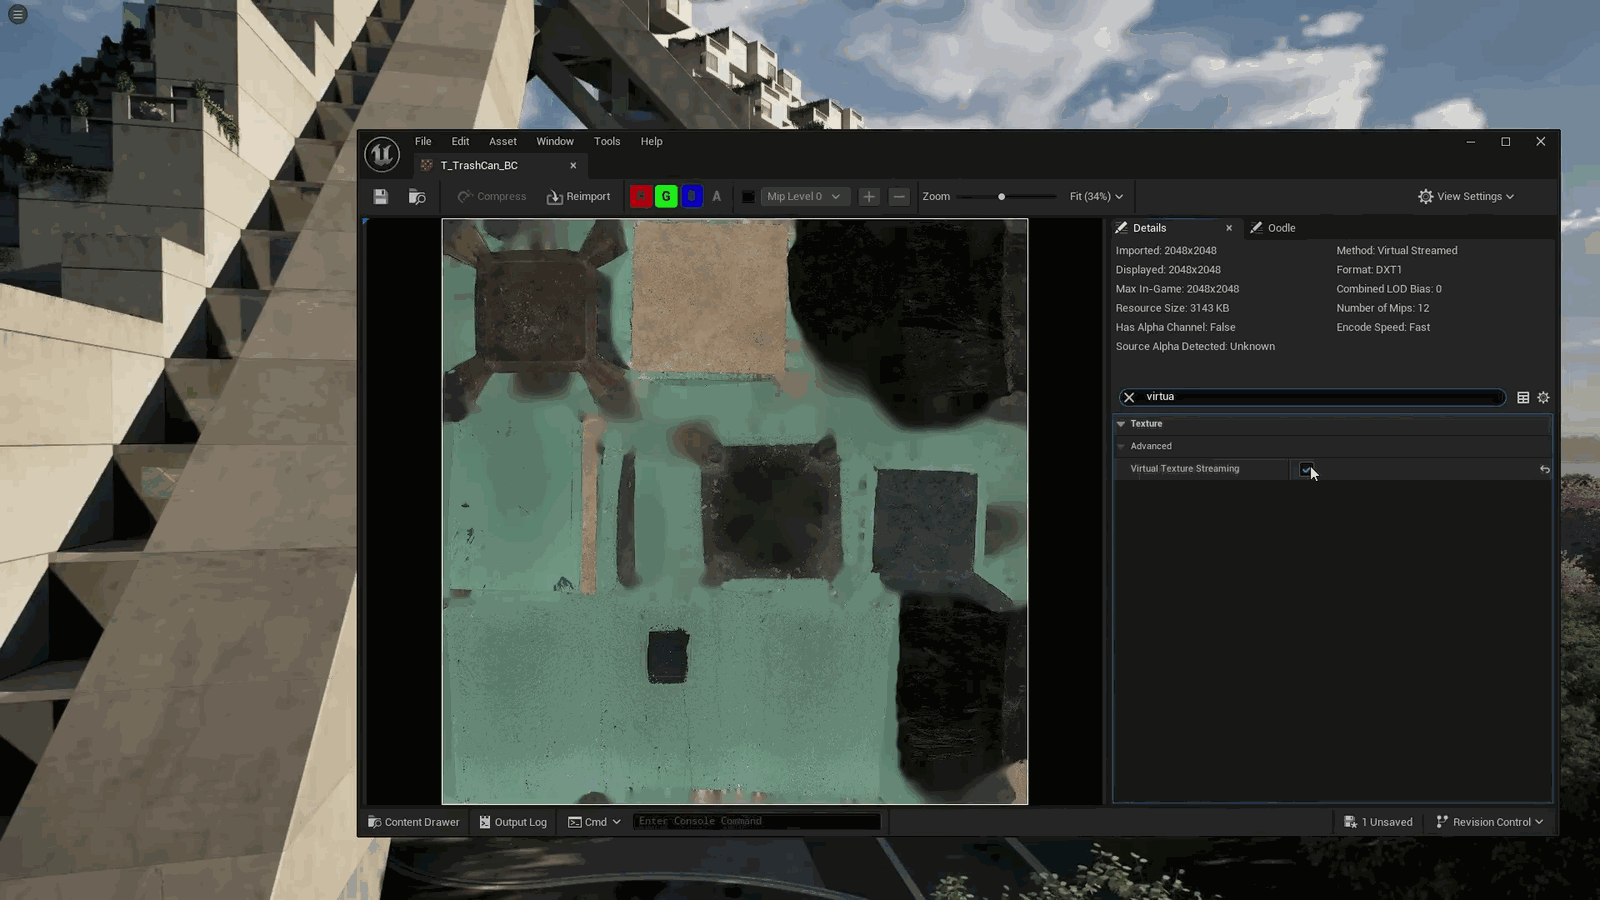Open the Tools menu
This screenshot has height=900, width=1600.
pos(607,141)
